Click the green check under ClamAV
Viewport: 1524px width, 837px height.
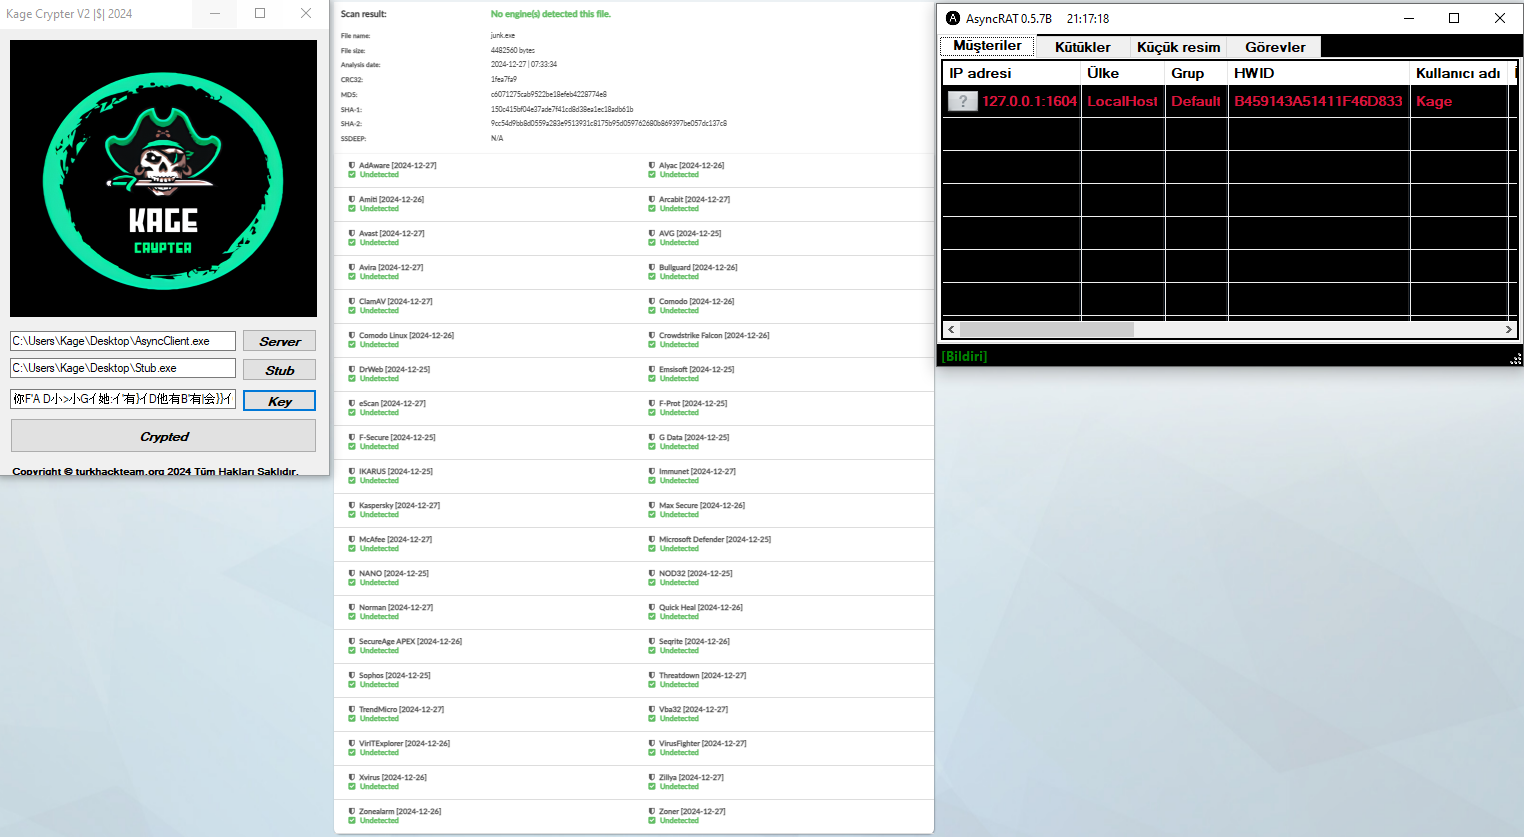click(352, 311)
